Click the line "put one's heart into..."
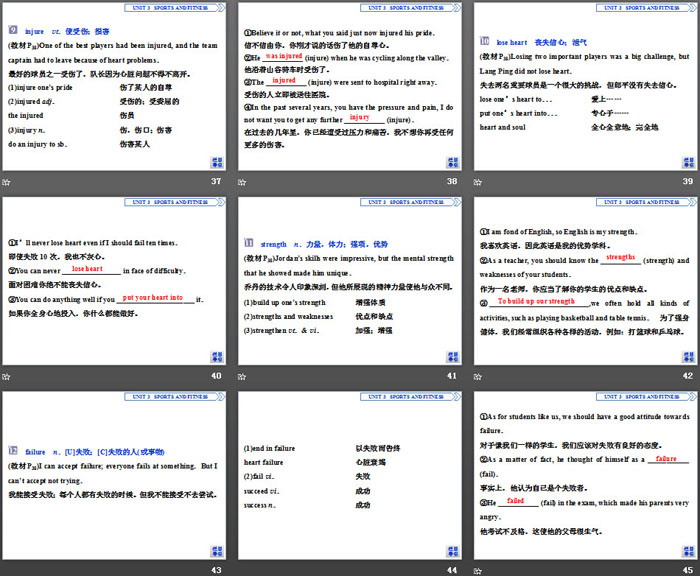700x576 pixels. (518, 113)
